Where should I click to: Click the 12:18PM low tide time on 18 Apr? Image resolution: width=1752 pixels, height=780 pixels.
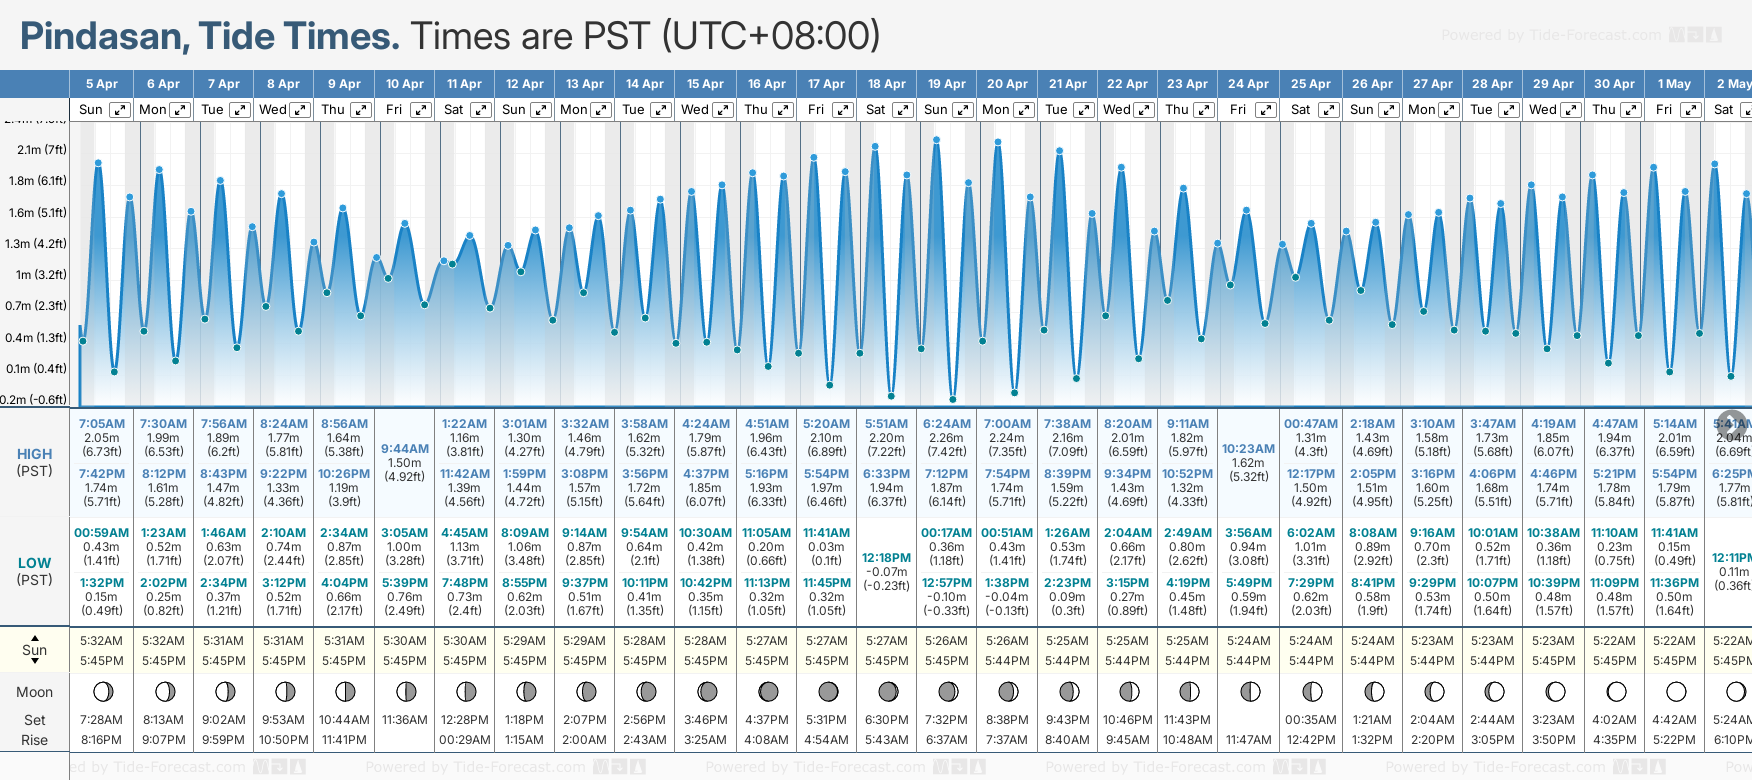[886, 558]
